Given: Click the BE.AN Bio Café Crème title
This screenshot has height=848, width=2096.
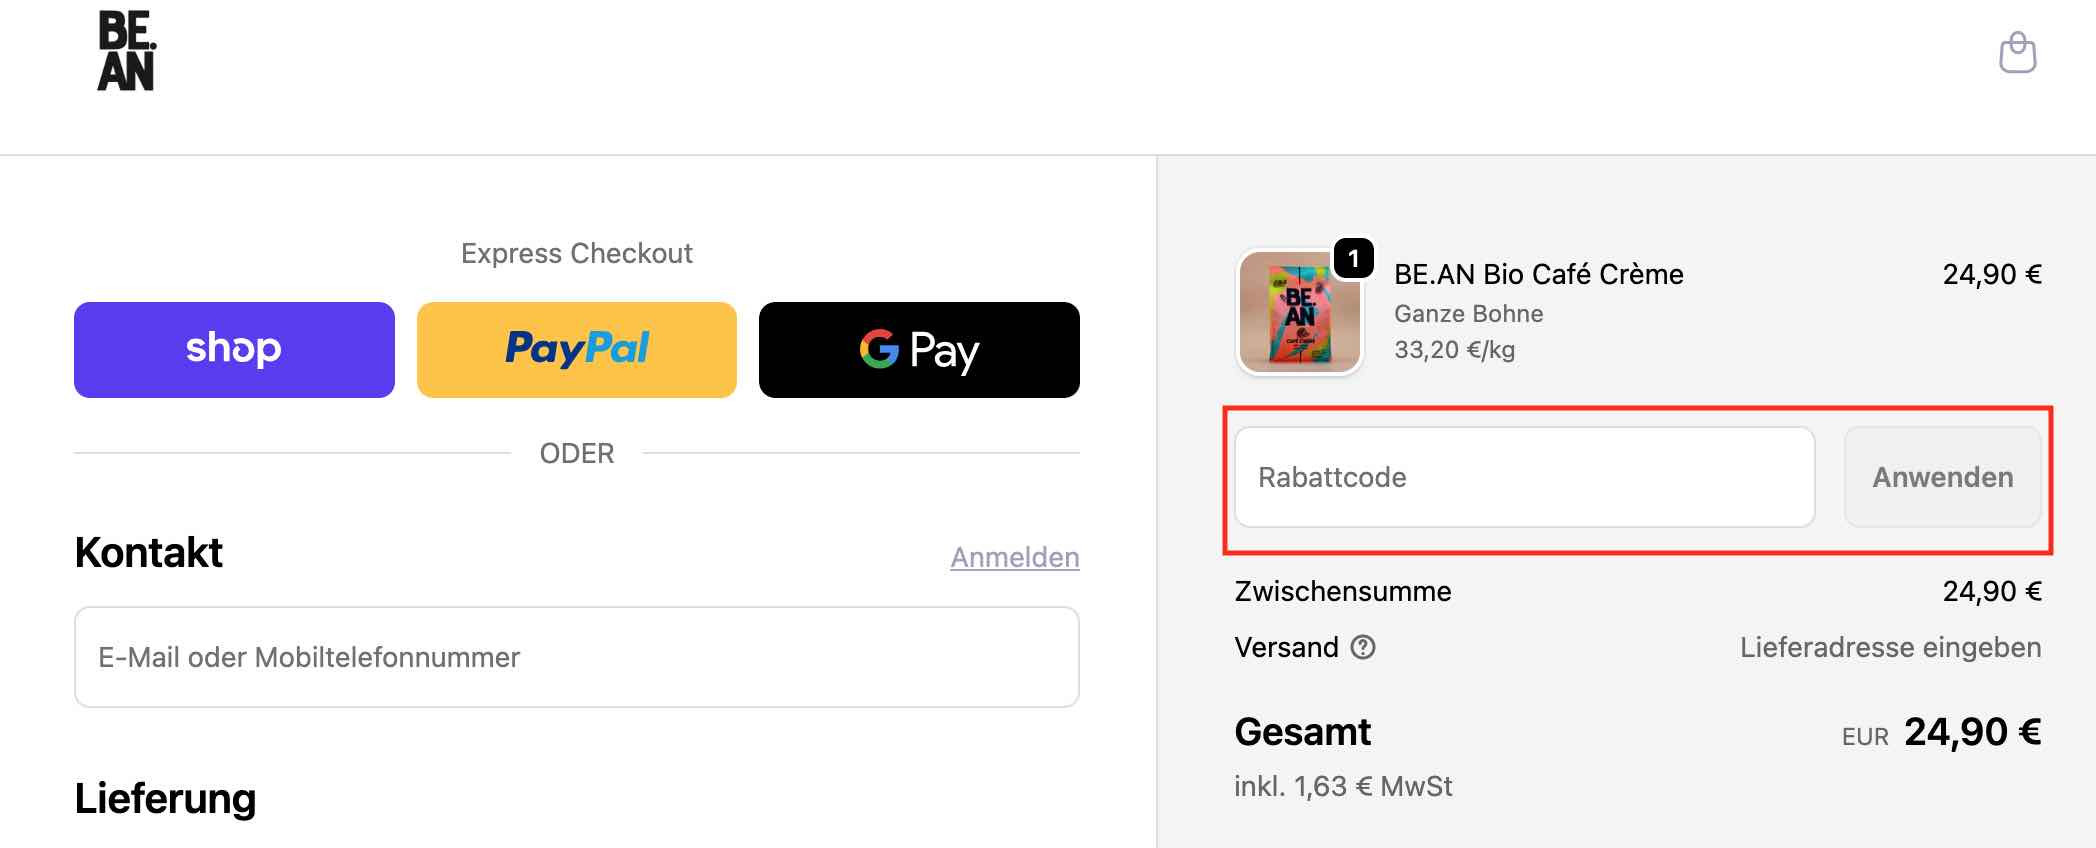Looking at the screenshot, I should (1538, 274).
